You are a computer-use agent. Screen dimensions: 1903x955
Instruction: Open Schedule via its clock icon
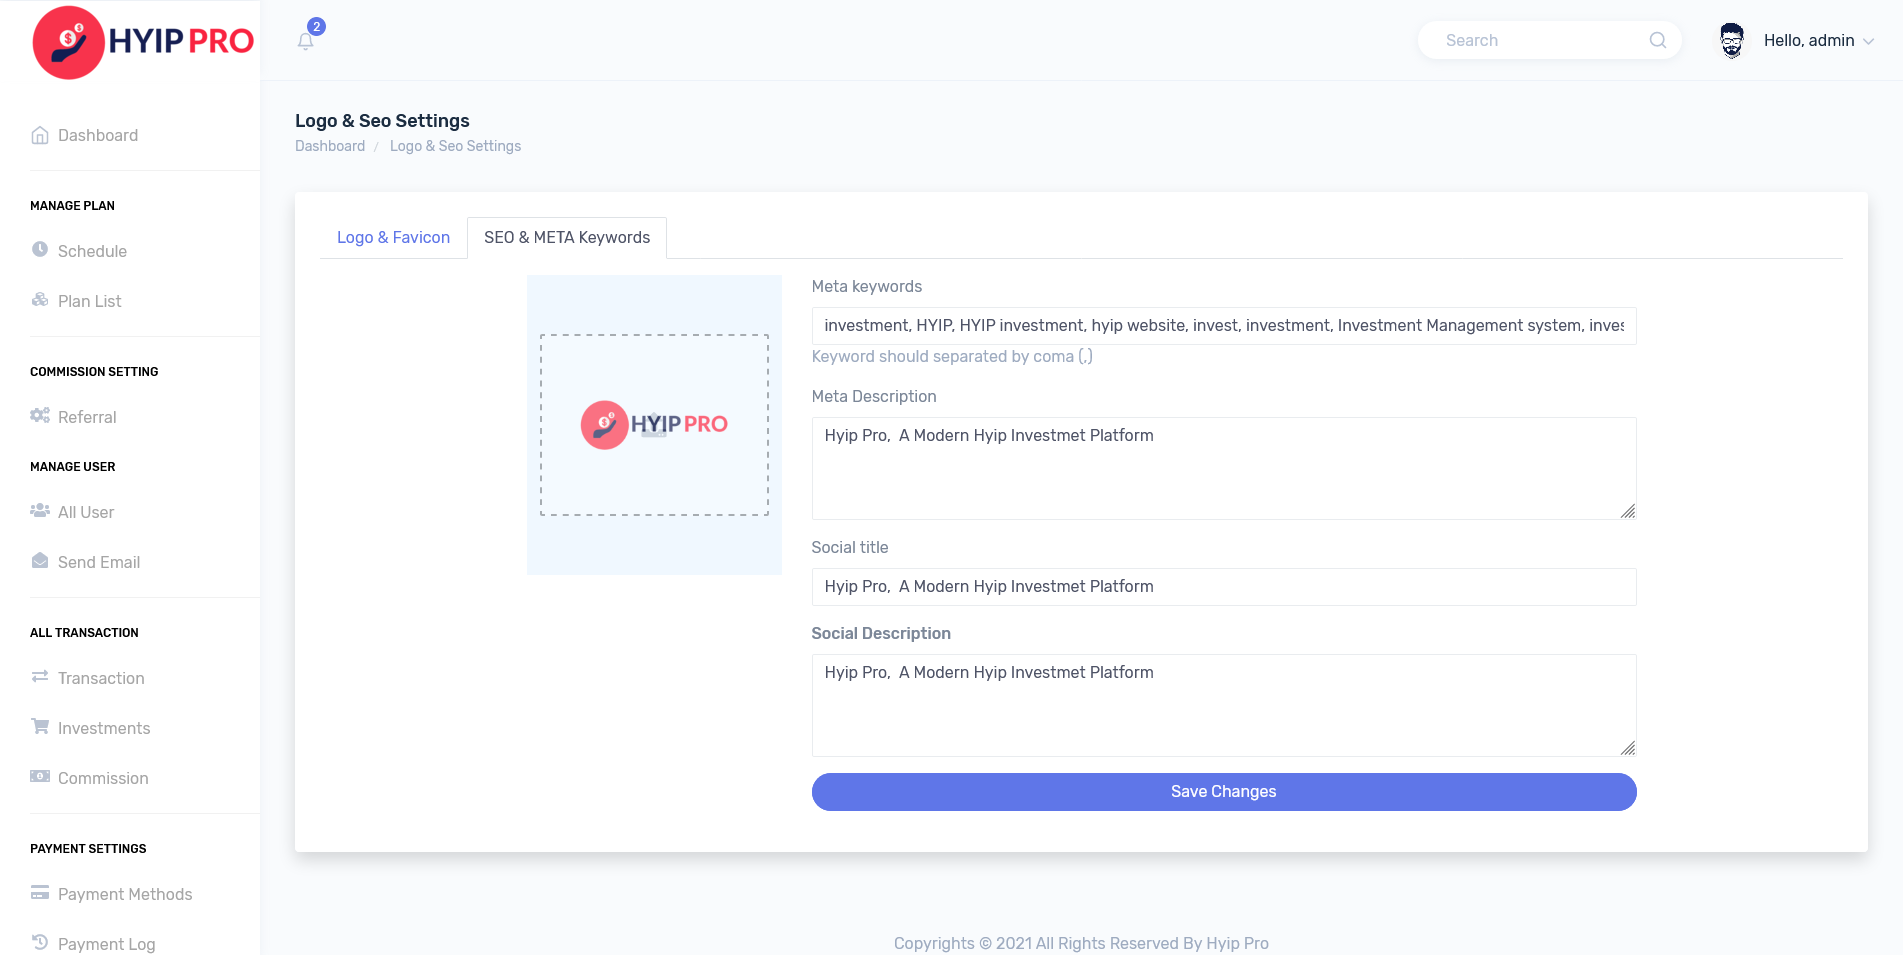[x=40, y=250]
